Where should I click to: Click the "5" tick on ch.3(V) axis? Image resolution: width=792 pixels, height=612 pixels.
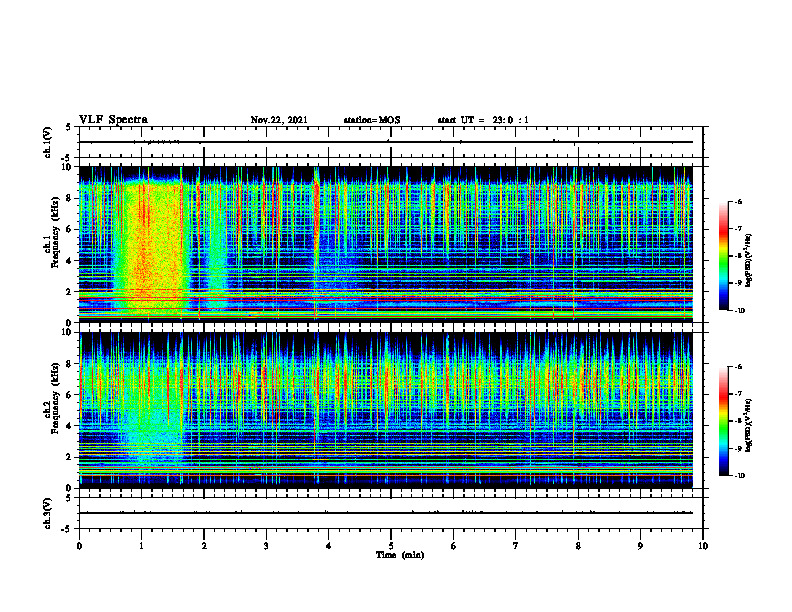click(x=69, y=498)
